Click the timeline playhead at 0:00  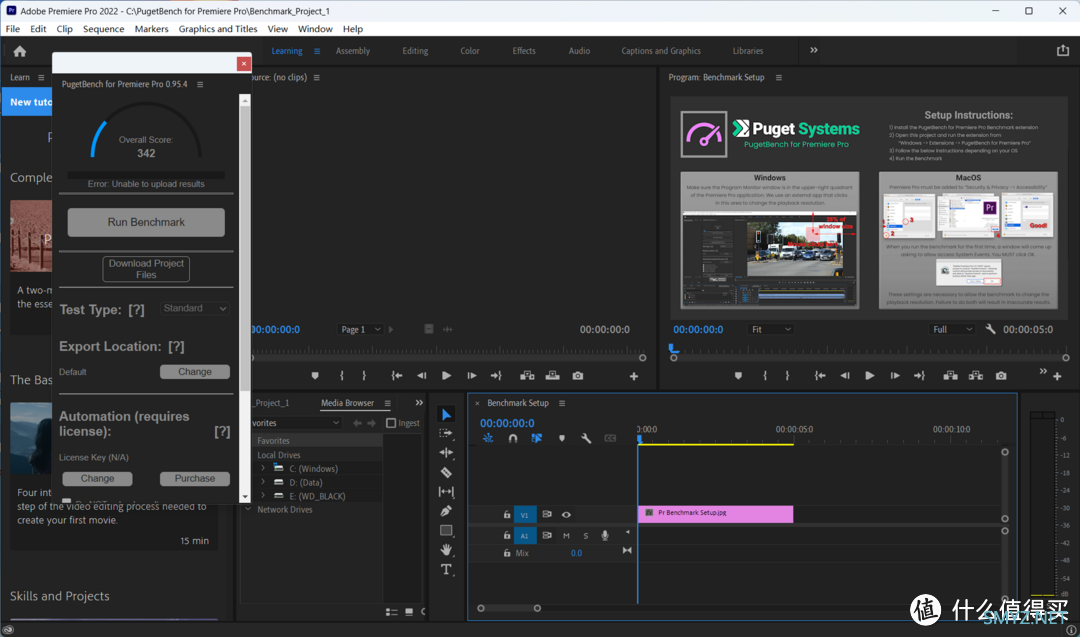click(639, 438)
